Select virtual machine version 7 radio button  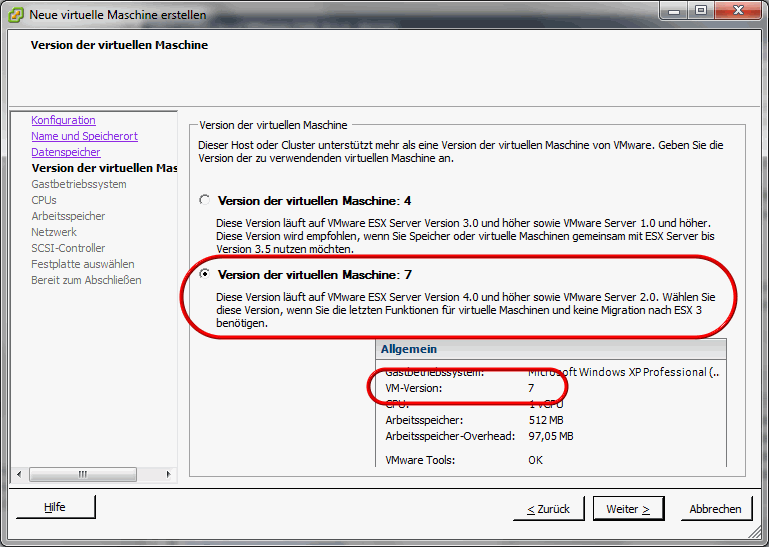click(x=205, y=274)
